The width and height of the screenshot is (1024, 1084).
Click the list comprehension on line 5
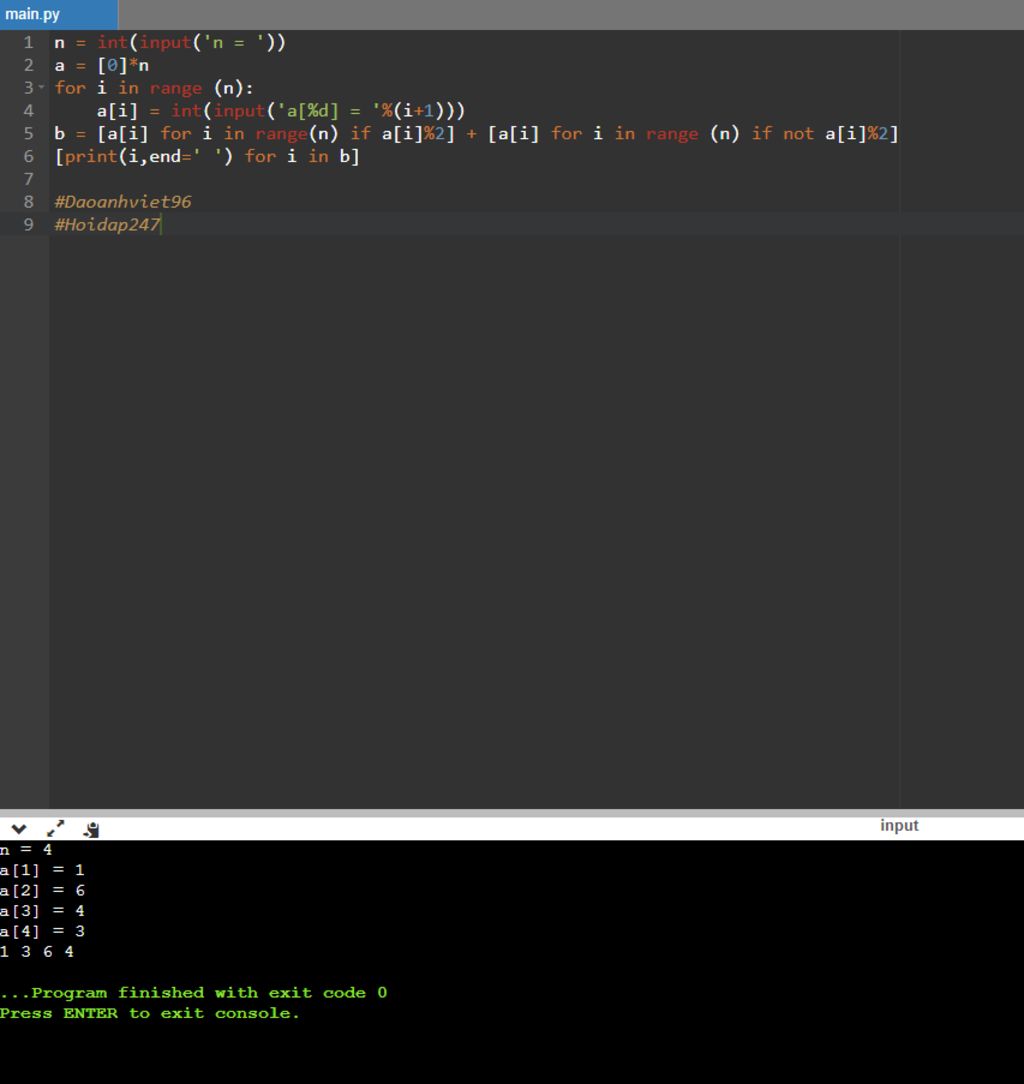(x=476, y=133)
